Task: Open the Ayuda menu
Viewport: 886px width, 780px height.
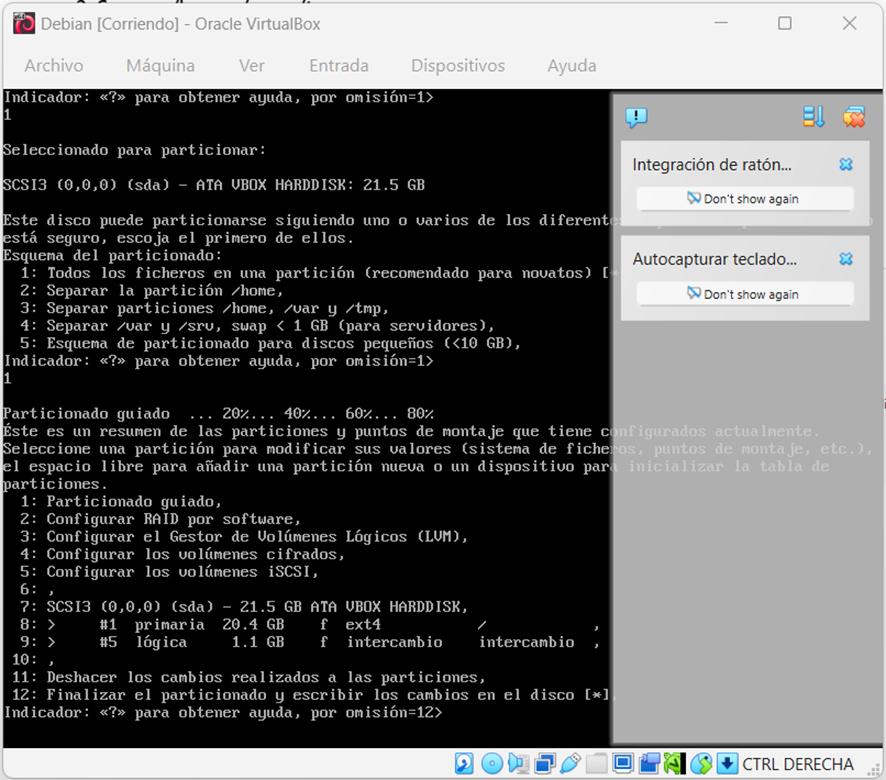Action: coord(571,66)
